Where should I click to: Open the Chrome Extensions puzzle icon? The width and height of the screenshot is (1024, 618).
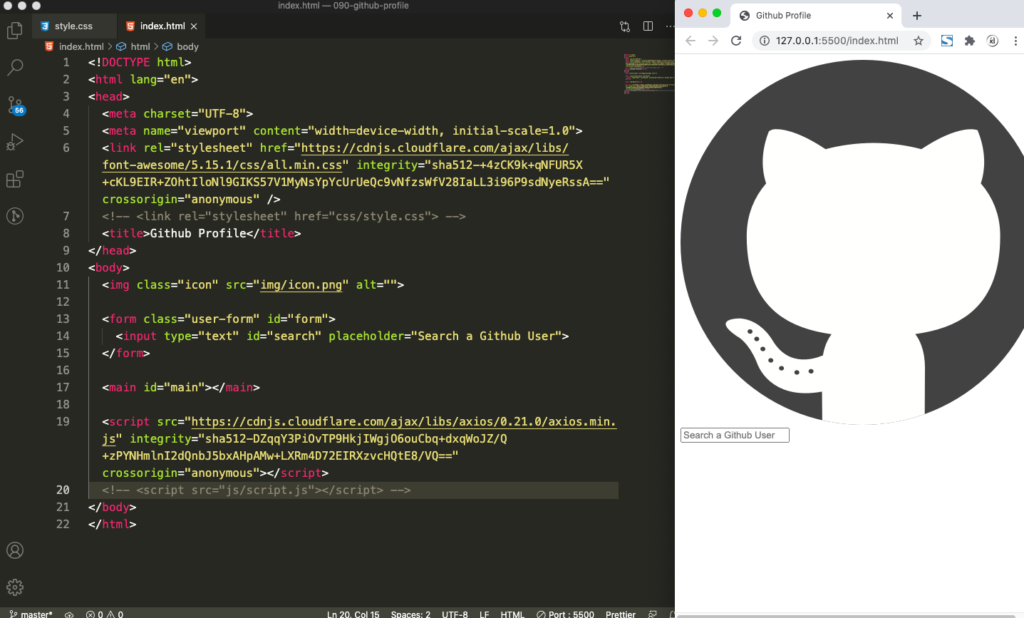point(970,41)
